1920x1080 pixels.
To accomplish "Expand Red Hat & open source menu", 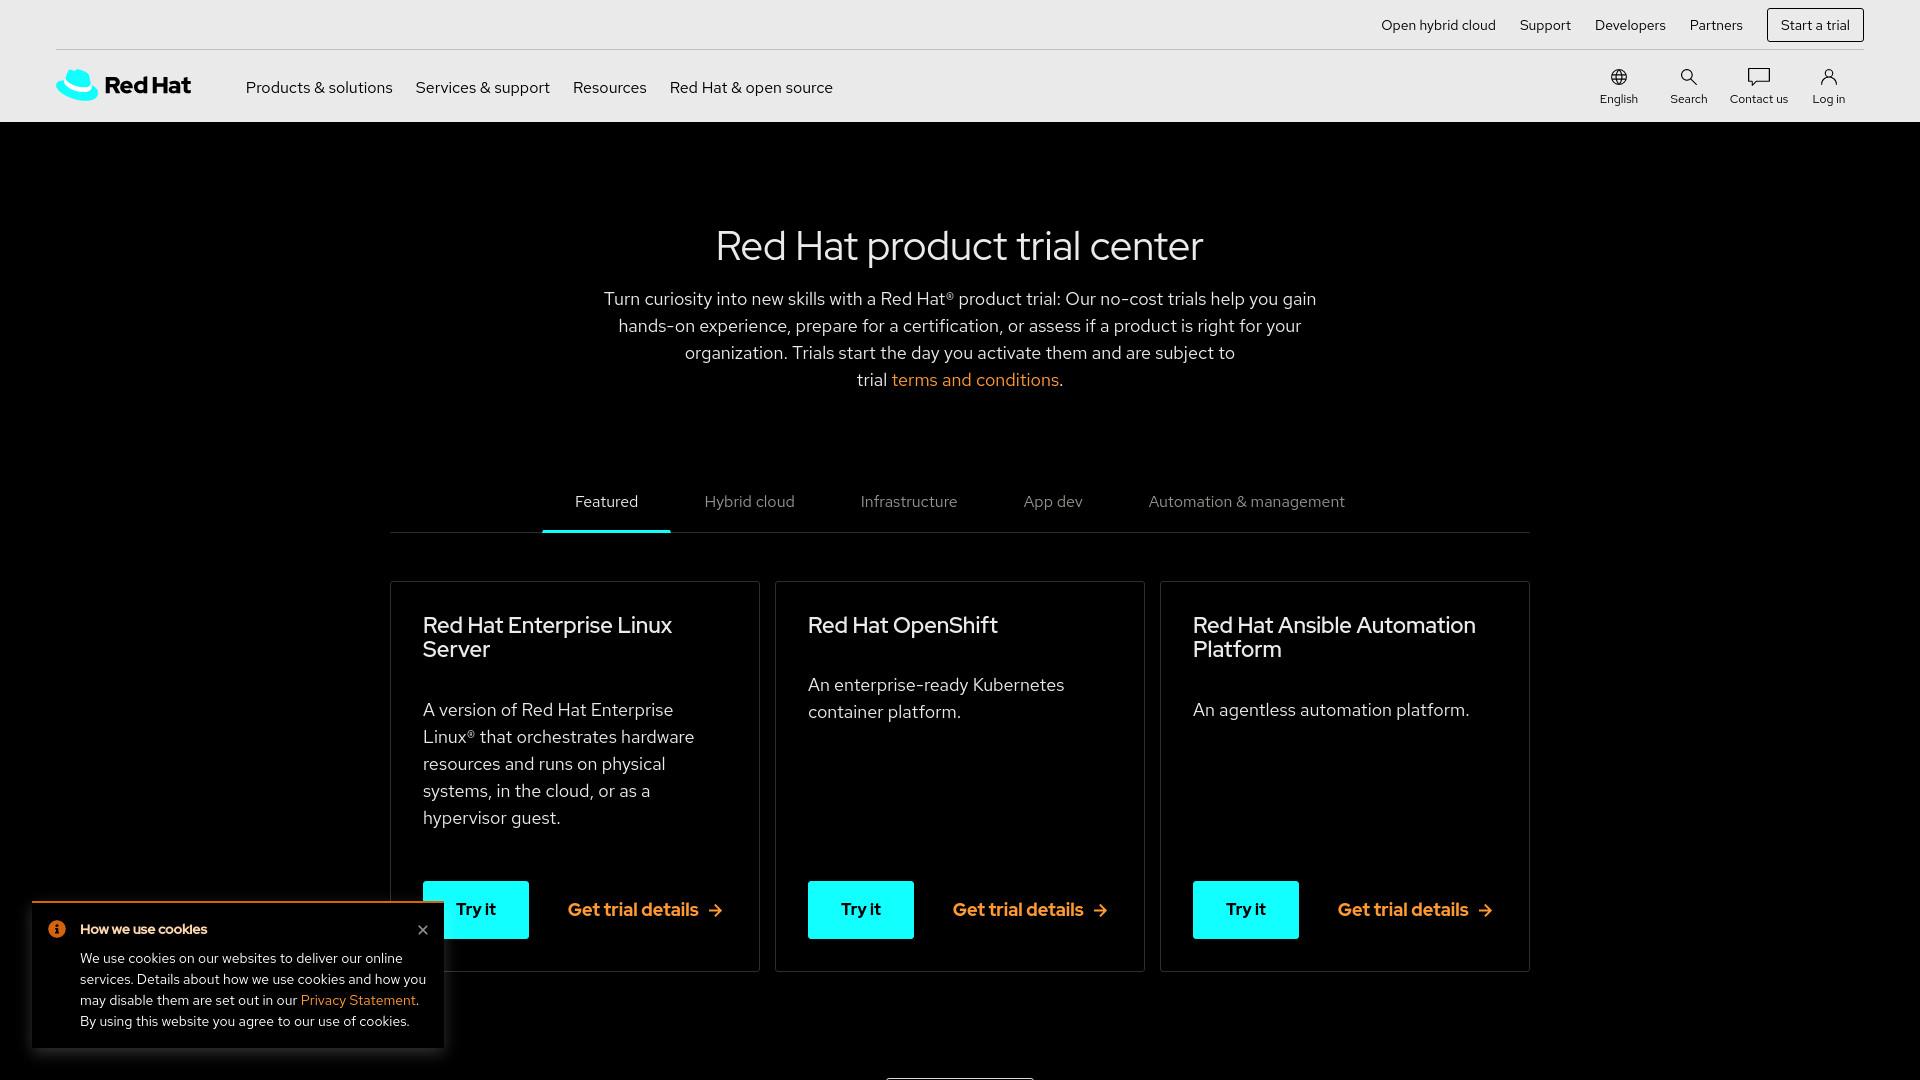I will (x=751, y=88).
